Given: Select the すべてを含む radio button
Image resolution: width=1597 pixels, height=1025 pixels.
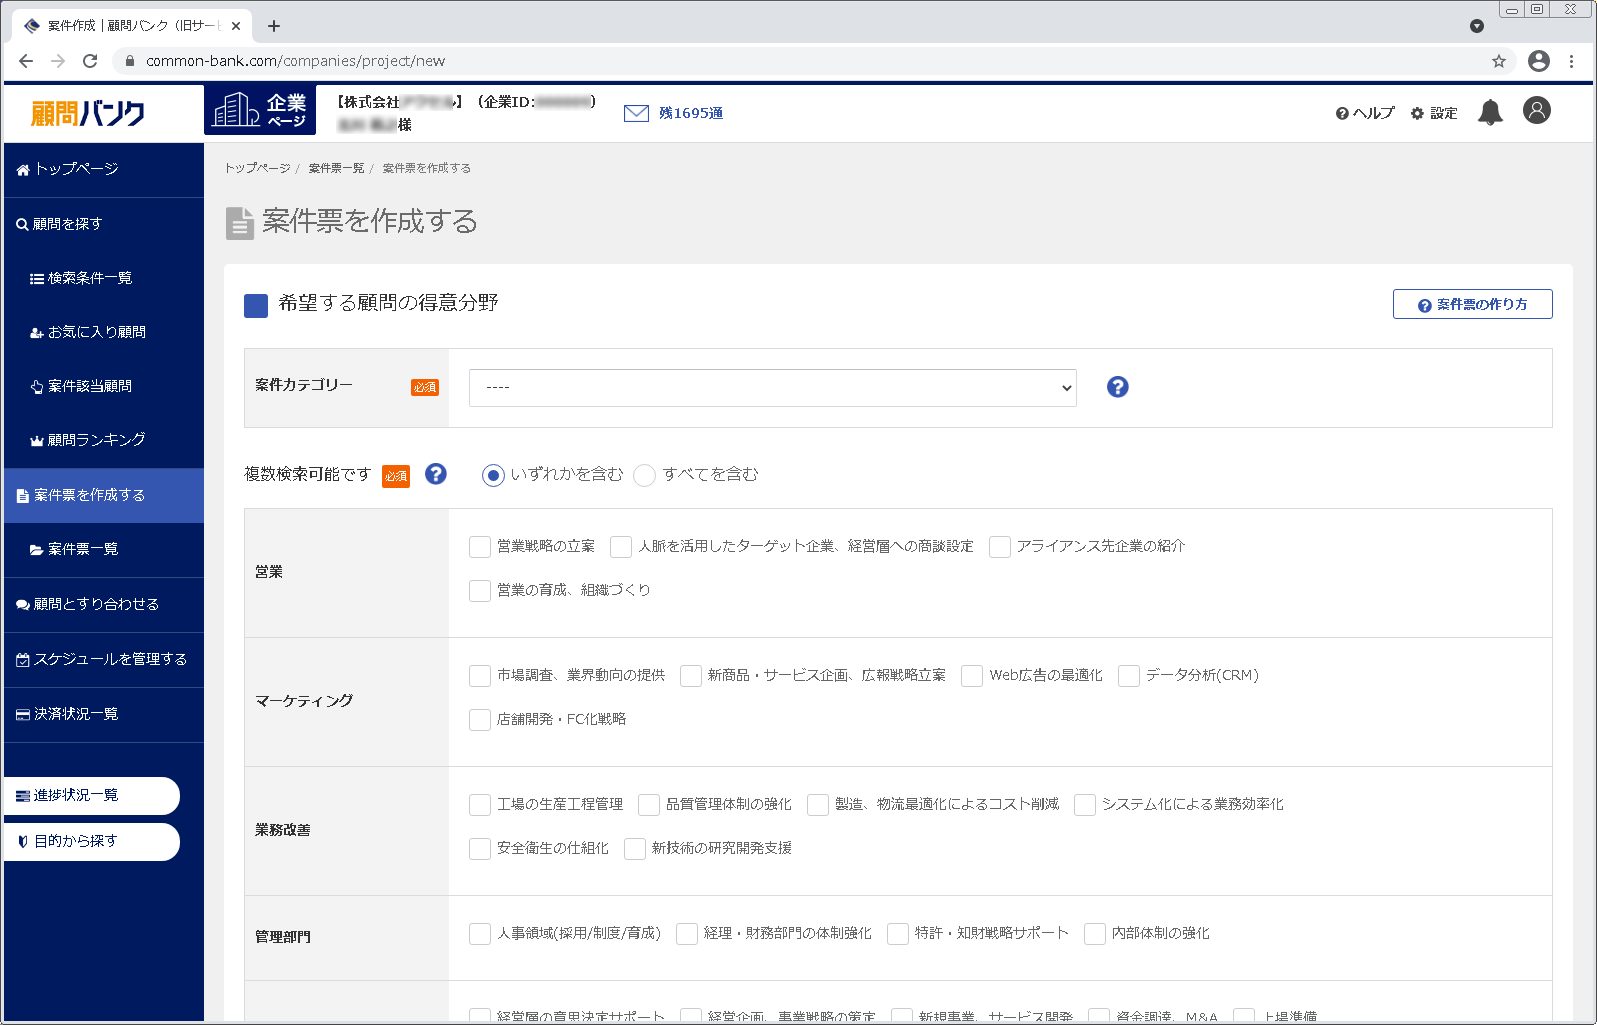Looking at the screenshot, I should [645, 475].
